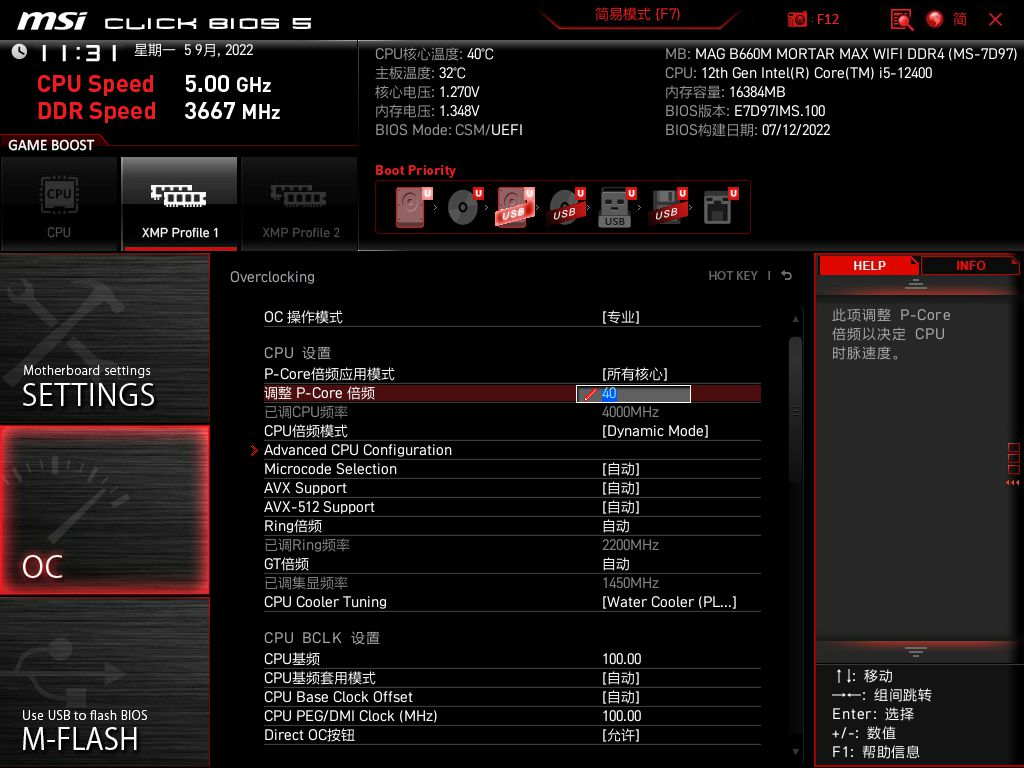
Task: Toggle XMP Profile 1
Action: [180, 204]
